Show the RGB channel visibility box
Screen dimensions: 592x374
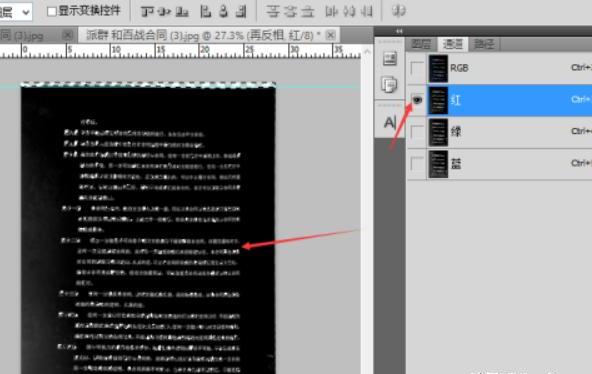click(x=417, y=68)
